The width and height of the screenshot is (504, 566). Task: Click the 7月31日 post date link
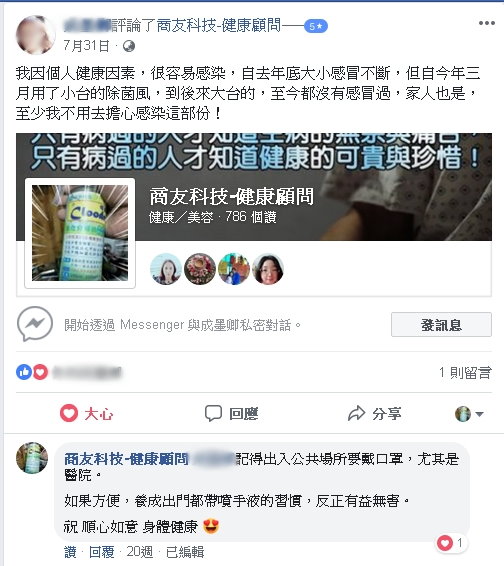pos(86,46)
